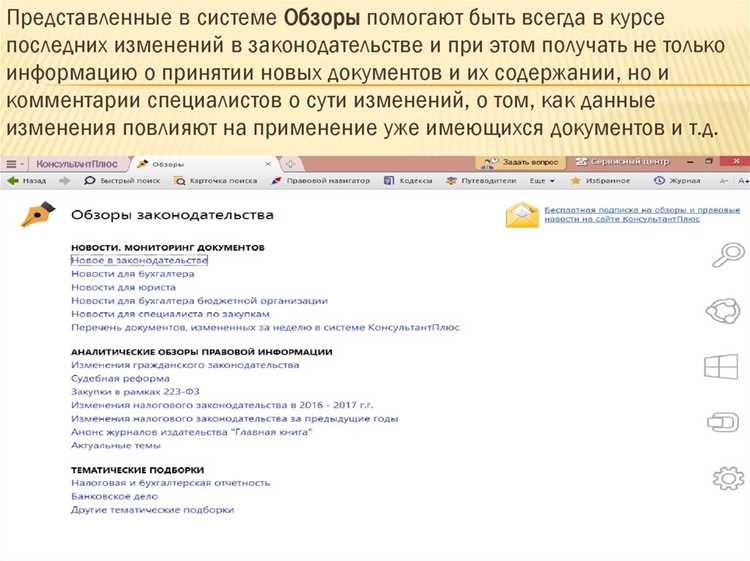
Task: Open the Сервисный центр button
Action: (x=622, y=162)
